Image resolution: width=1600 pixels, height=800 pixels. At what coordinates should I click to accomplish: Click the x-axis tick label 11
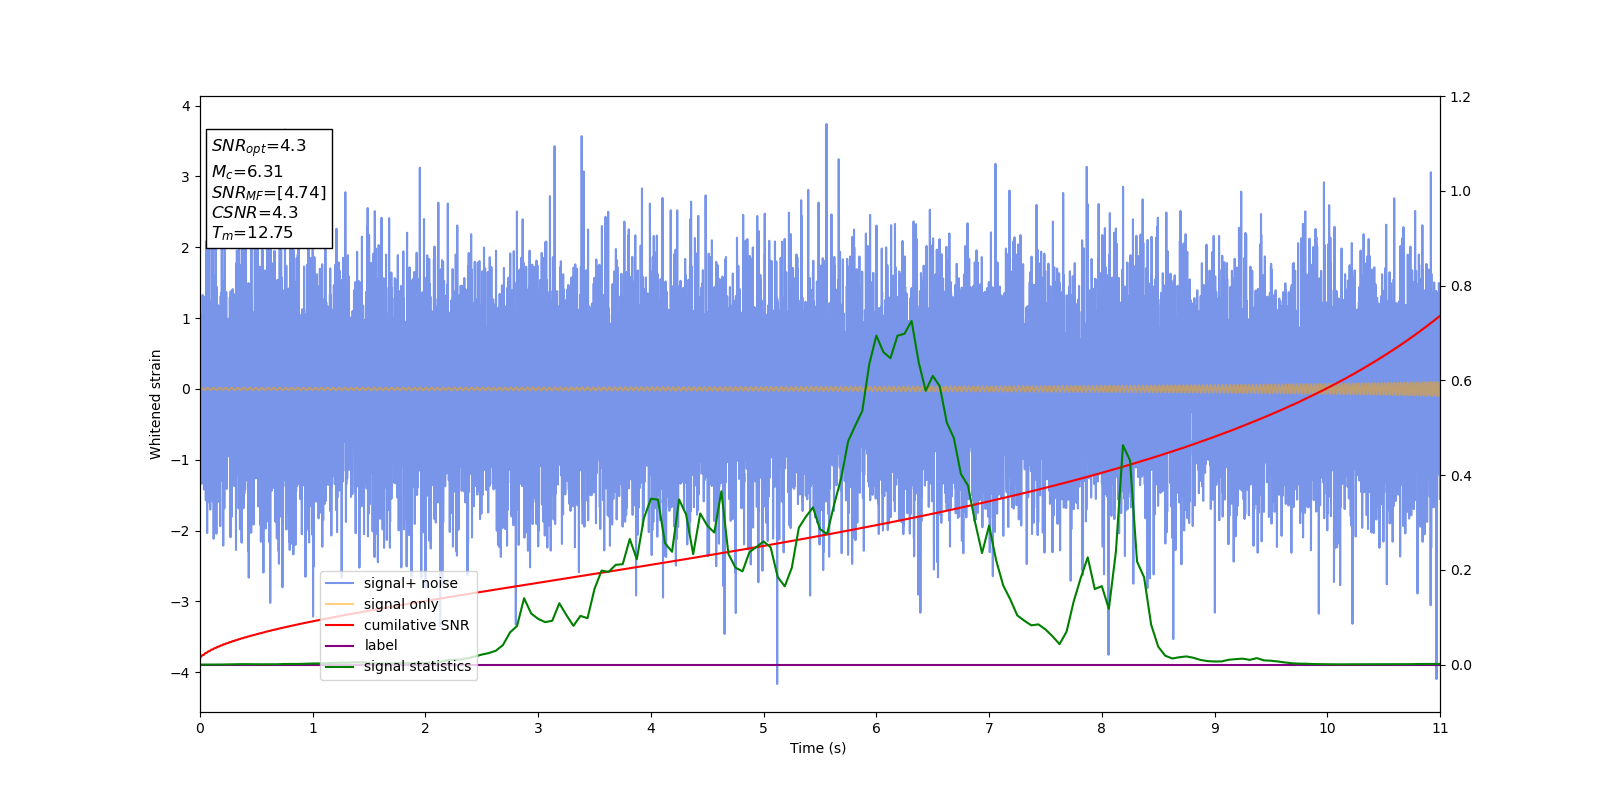coord(1440,728)
